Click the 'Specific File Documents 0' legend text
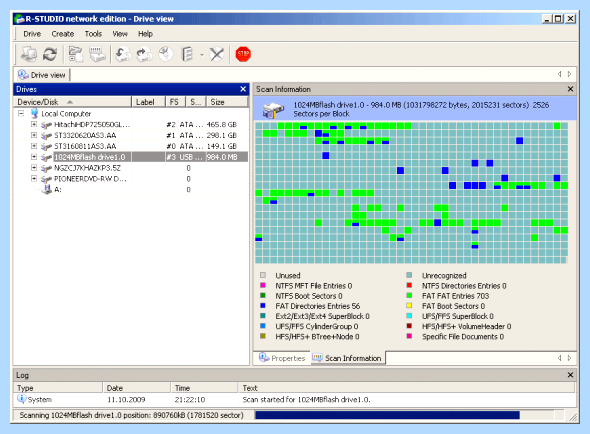 pos(463,337)
